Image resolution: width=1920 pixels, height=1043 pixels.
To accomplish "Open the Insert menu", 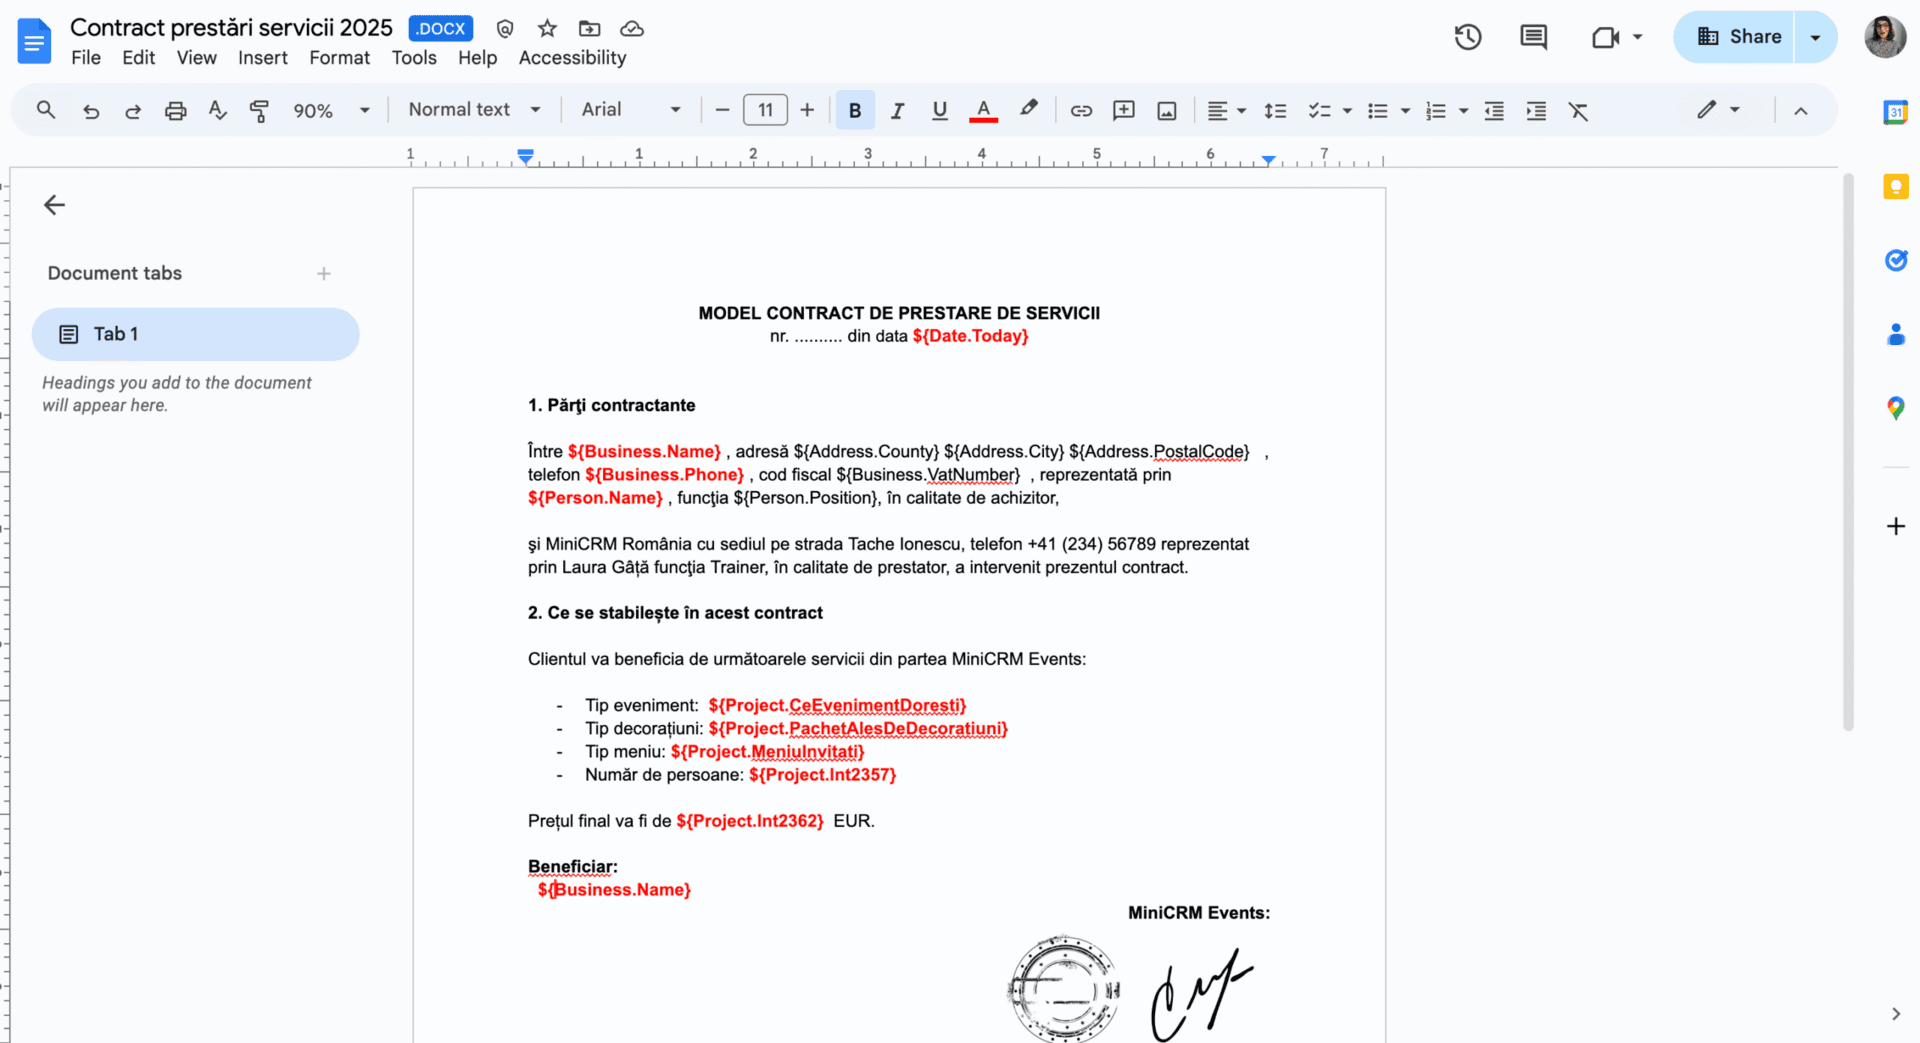I will tap(262, 58).
